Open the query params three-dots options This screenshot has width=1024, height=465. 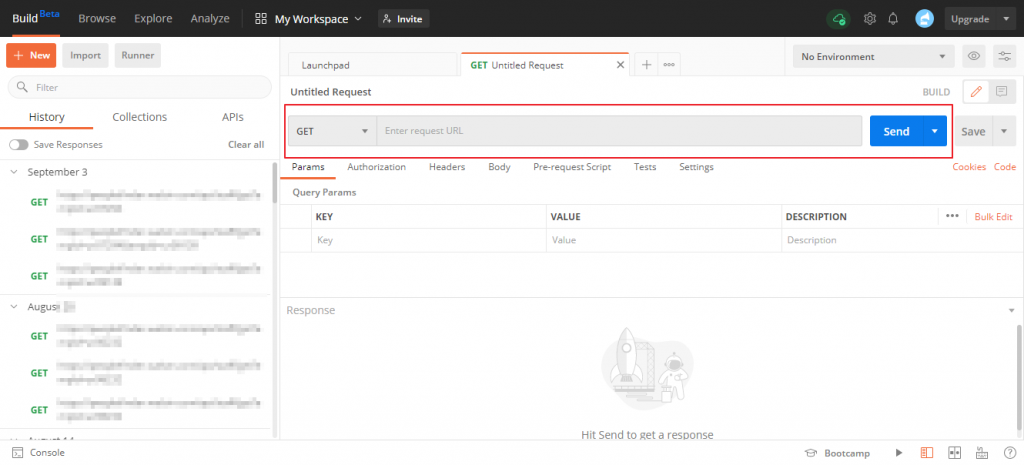(952, 216)
